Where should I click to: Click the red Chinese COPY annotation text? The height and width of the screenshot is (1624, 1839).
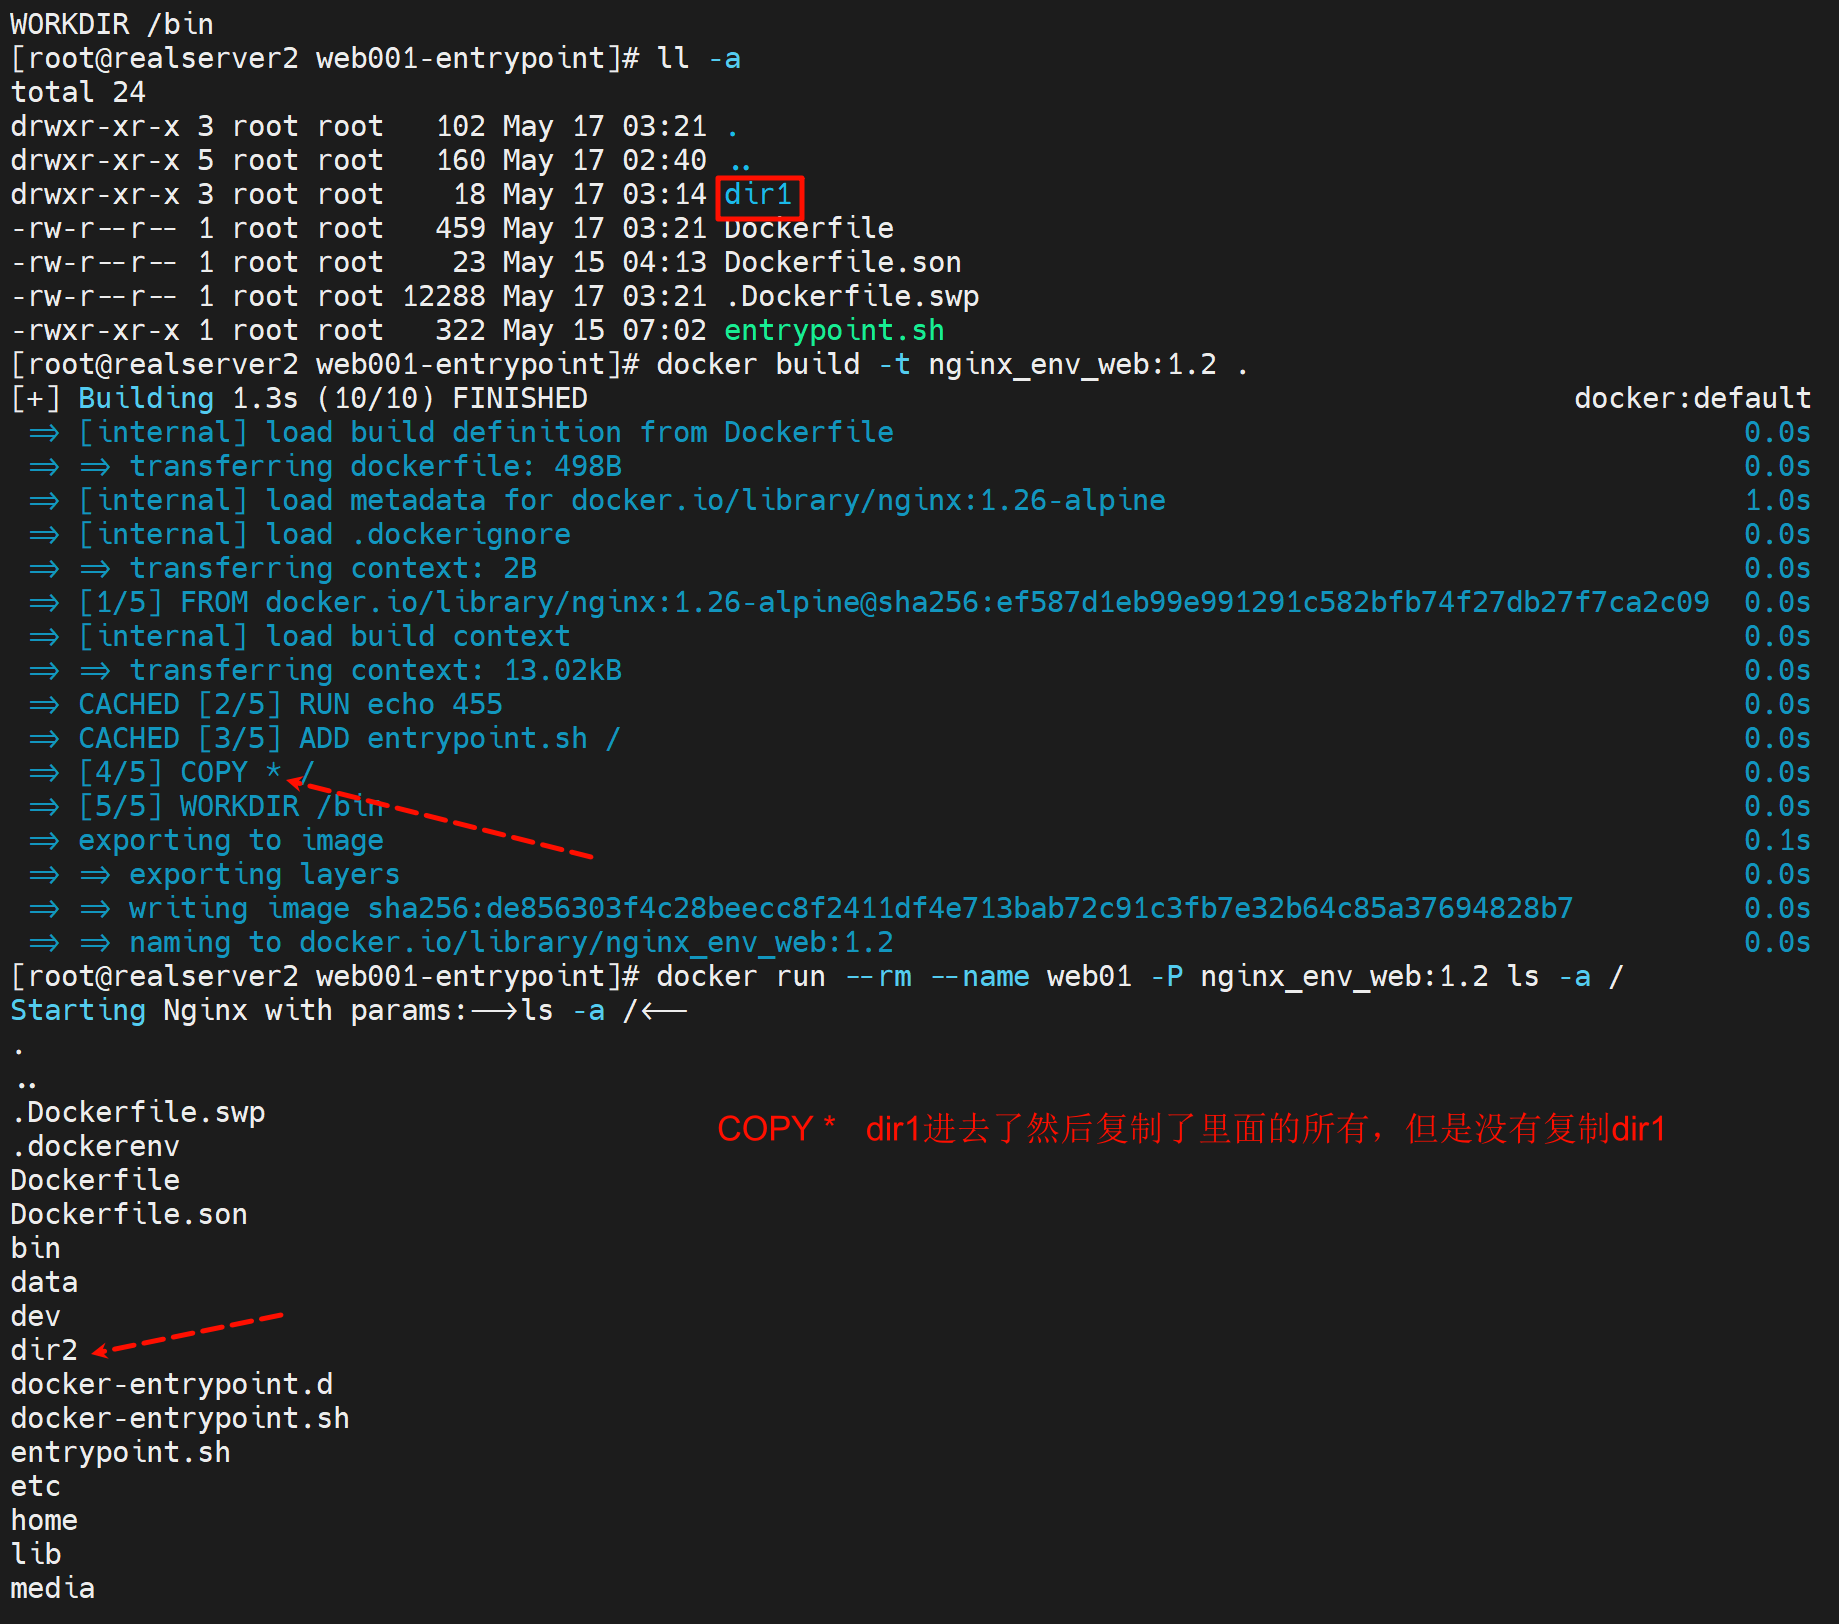coord(1190,1129)
